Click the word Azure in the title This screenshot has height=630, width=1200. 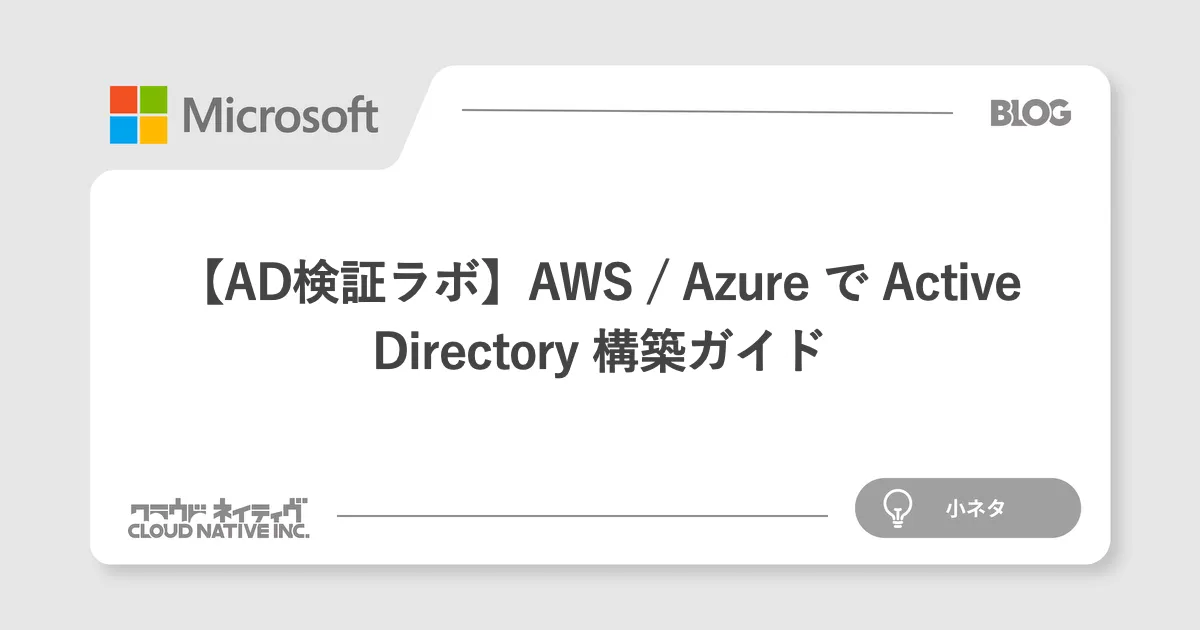point(748,285)
